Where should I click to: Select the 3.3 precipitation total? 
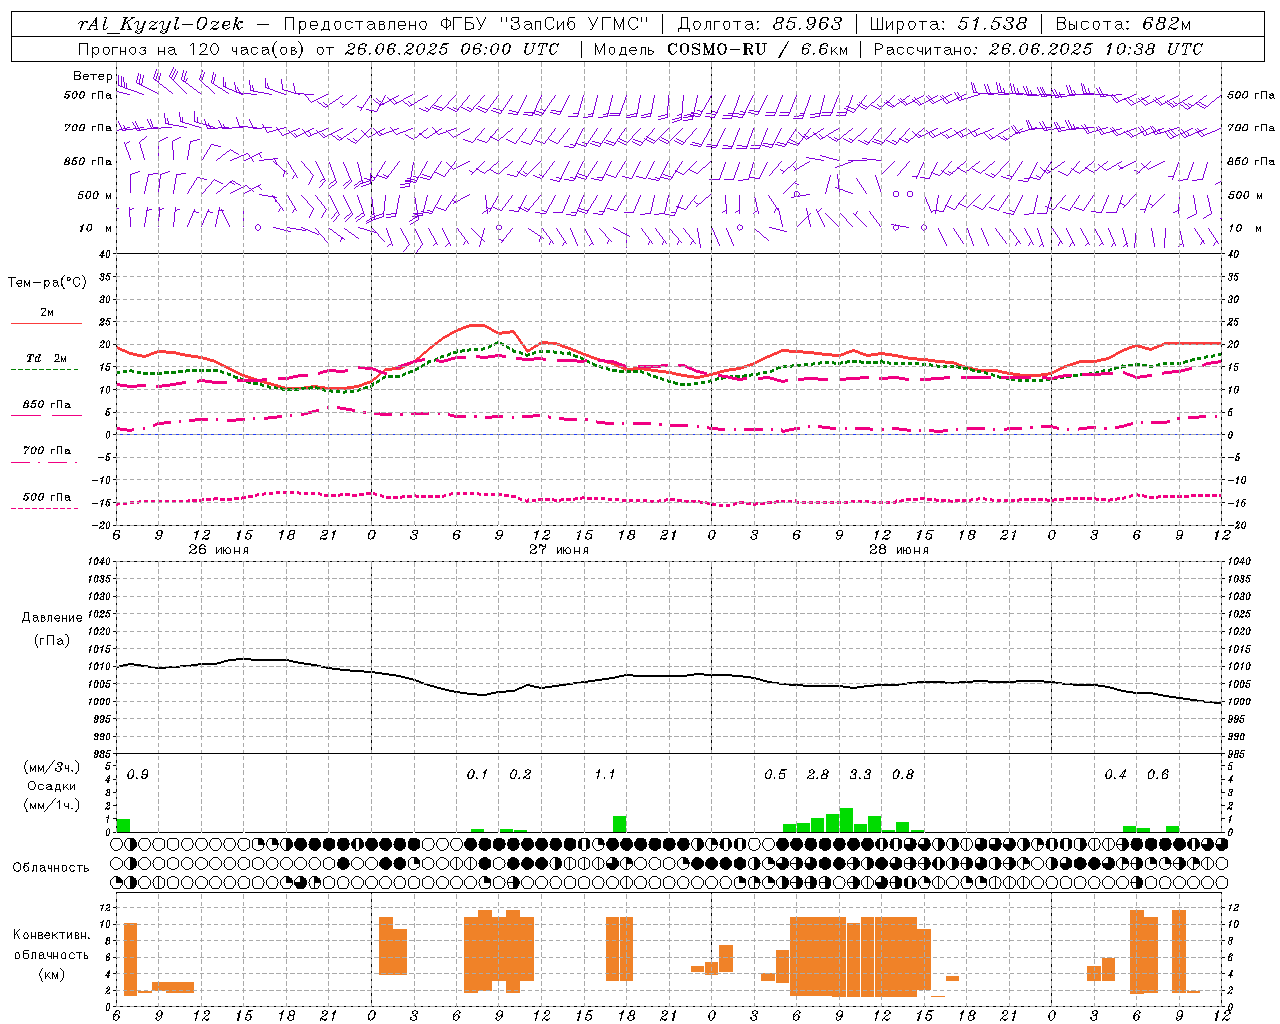[860, 775]
